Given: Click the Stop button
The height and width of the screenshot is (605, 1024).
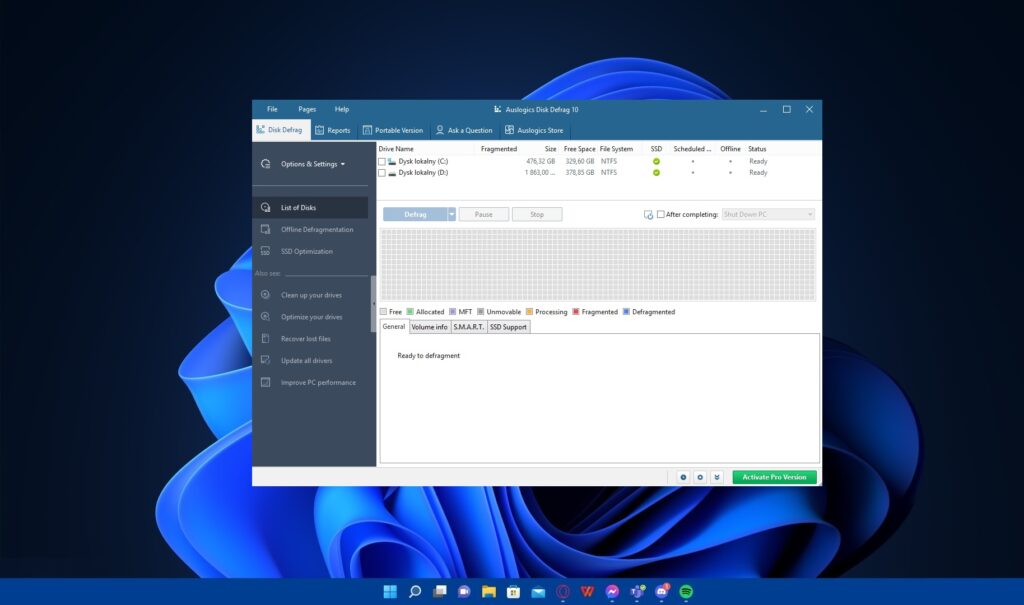Looking at the screenshot, I should (537, 214).
